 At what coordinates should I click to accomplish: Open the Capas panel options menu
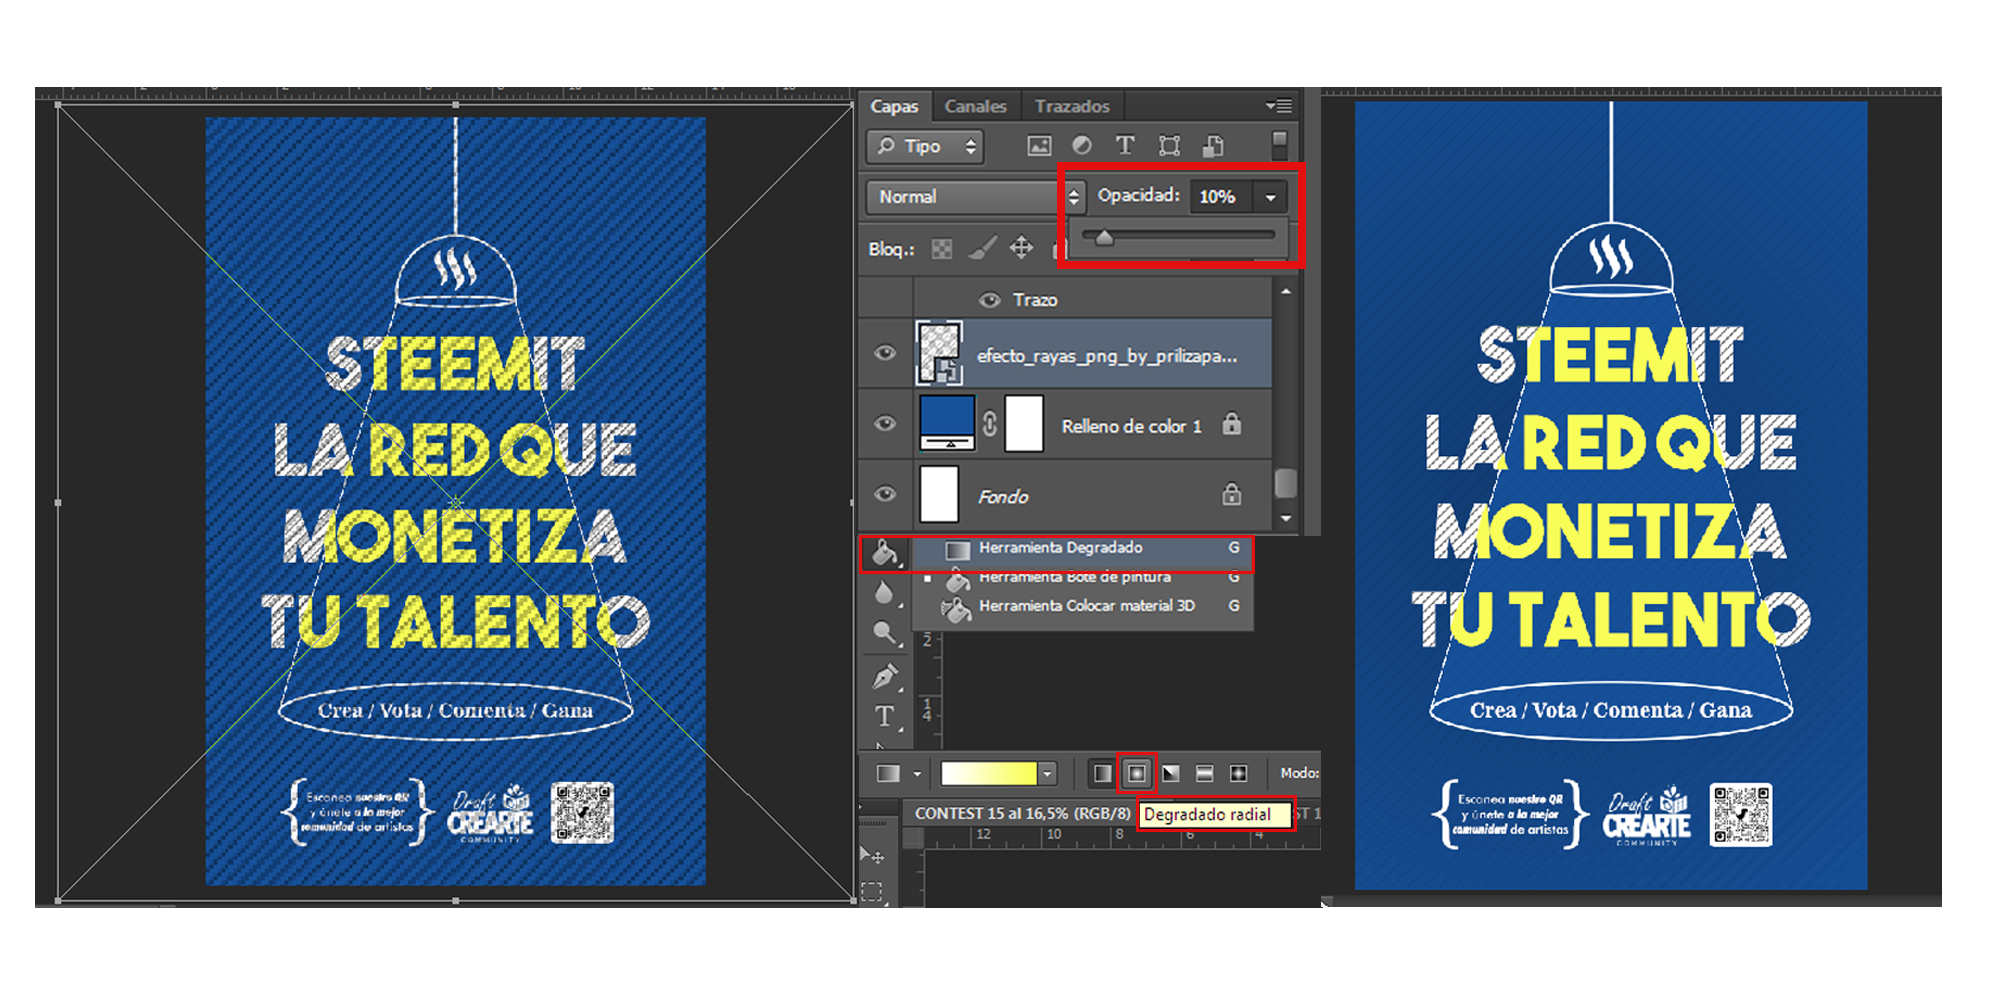[1278, 105]
